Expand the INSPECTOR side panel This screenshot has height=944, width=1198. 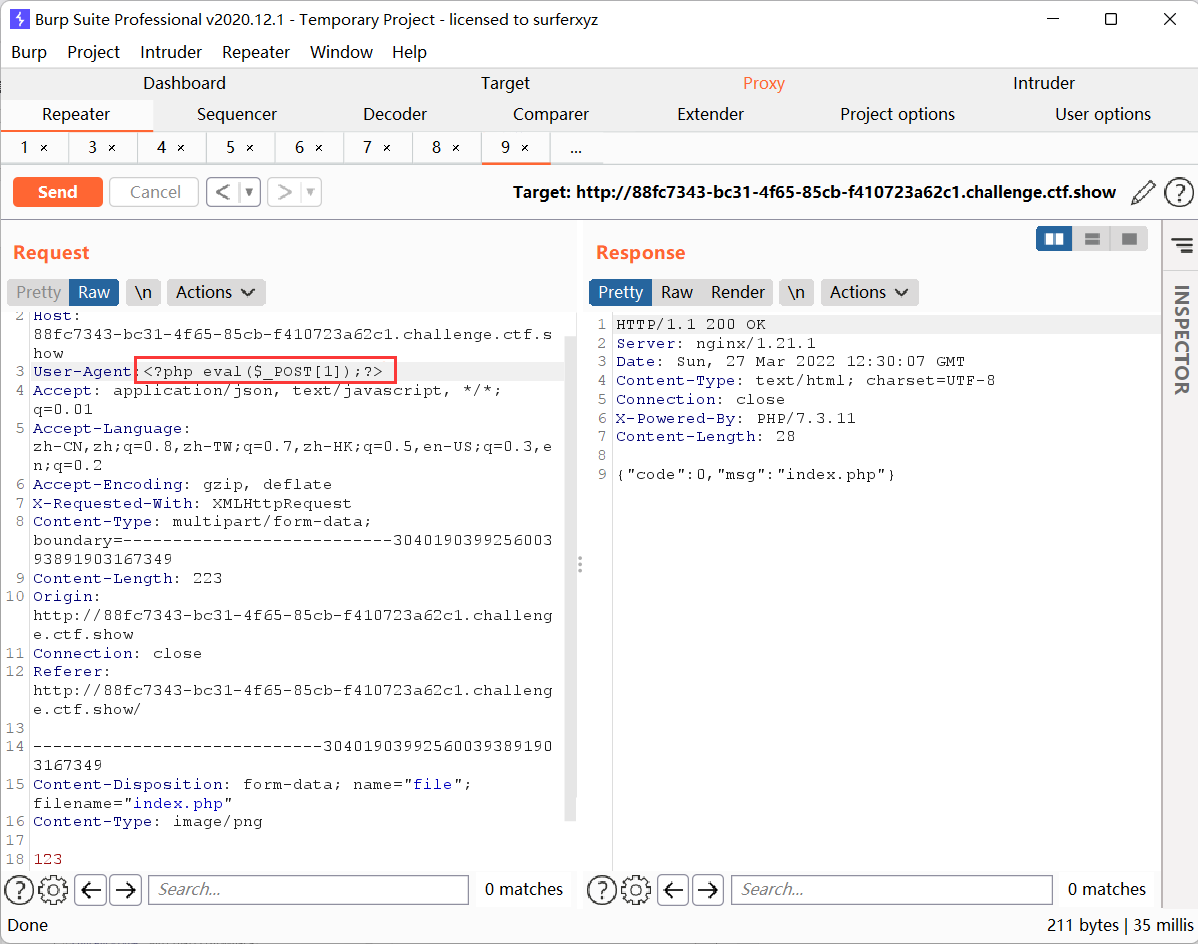coord(1181,340)
